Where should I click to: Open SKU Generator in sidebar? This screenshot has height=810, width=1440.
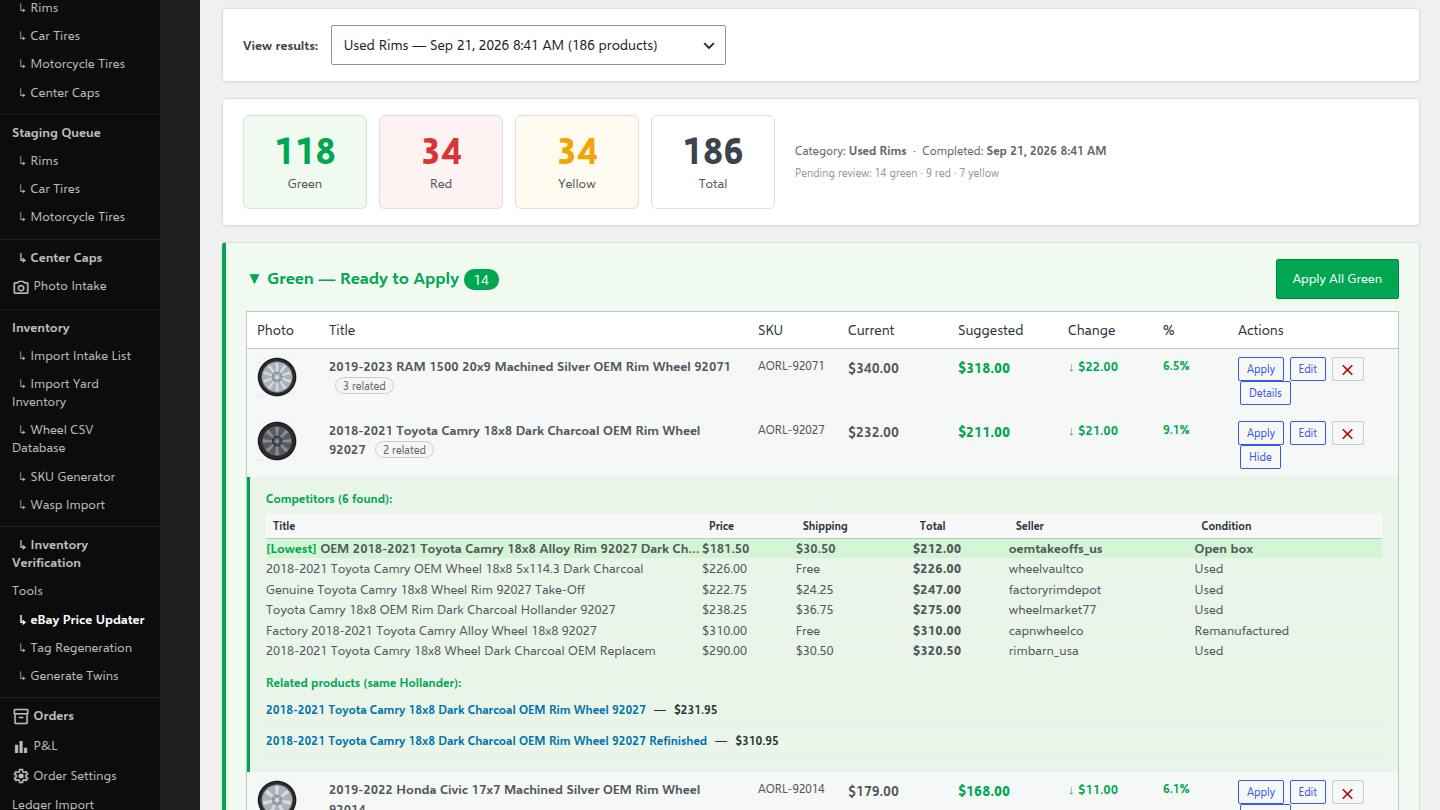[x=73, y=477]
